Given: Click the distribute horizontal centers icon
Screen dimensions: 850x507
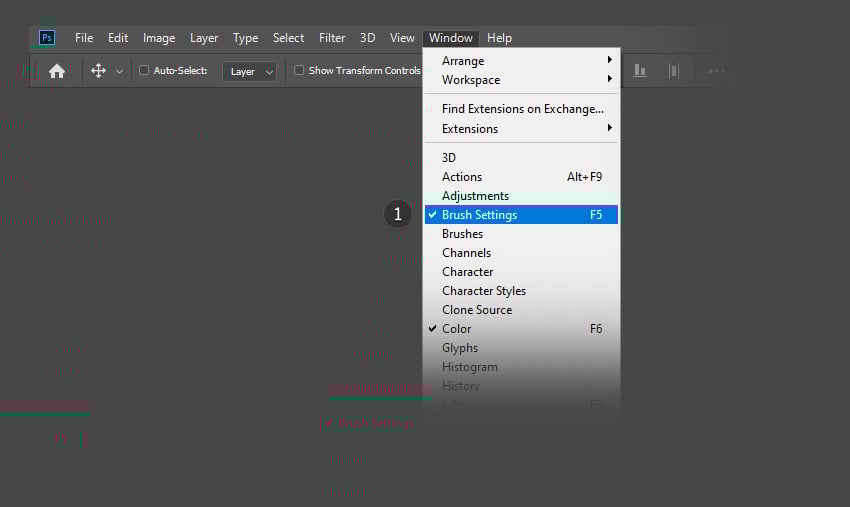Looking at the screenshot, I should pyautogui.click(x=674, y=70).
